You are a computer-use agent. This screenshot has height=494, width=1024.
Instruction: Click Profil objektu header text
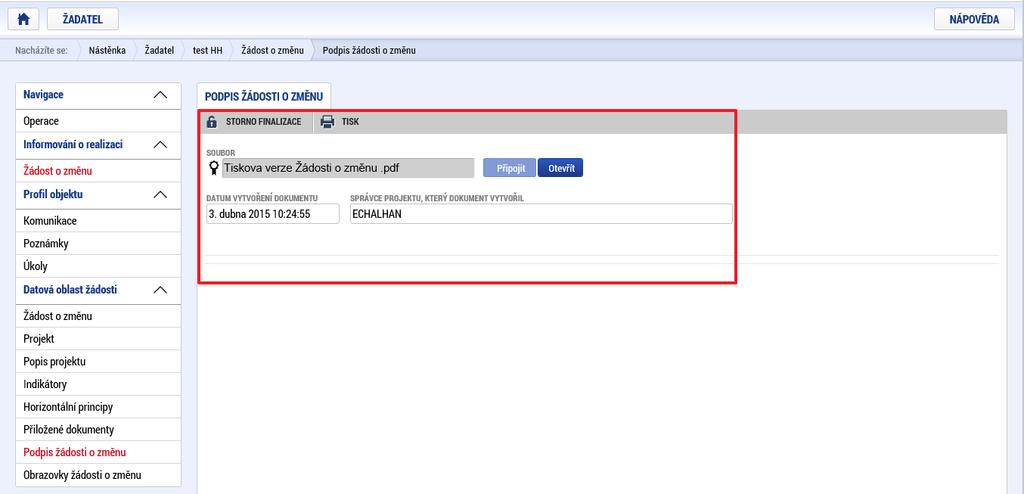click(x=53, y=194)
